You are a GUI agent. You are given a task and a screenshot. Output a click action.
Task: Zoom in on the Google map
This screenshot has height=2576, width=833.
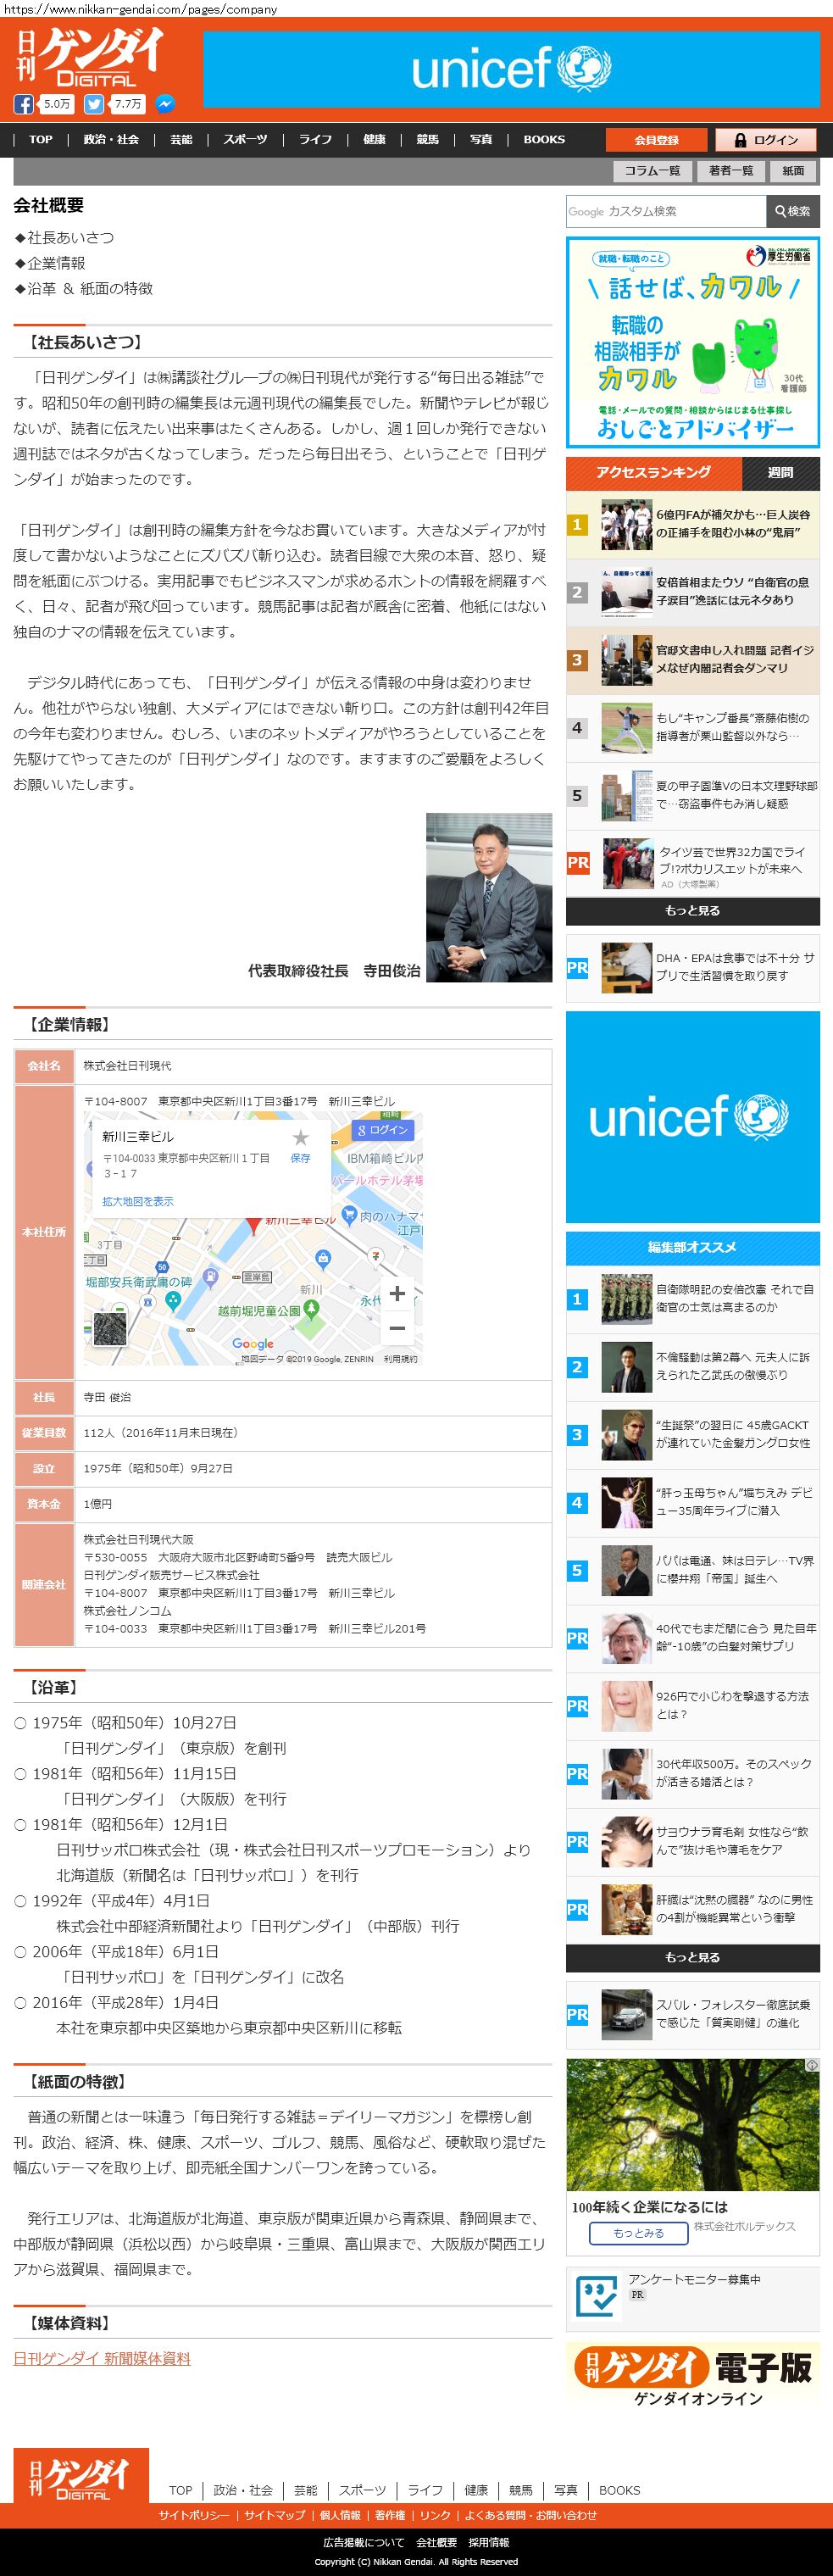coord(397,1293)
